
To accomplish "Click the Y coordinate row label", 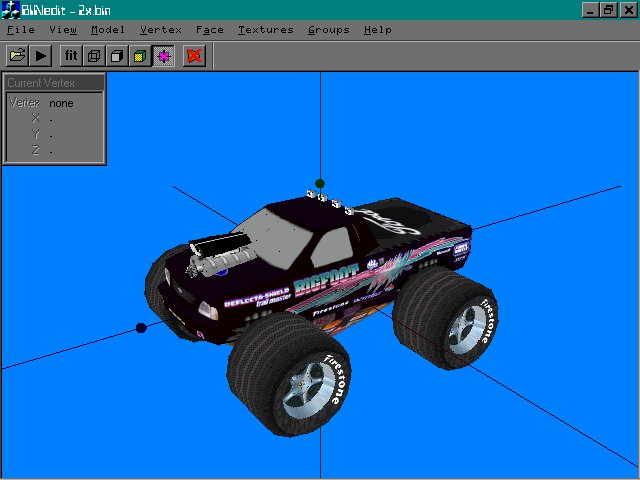I will click(36, 134).
